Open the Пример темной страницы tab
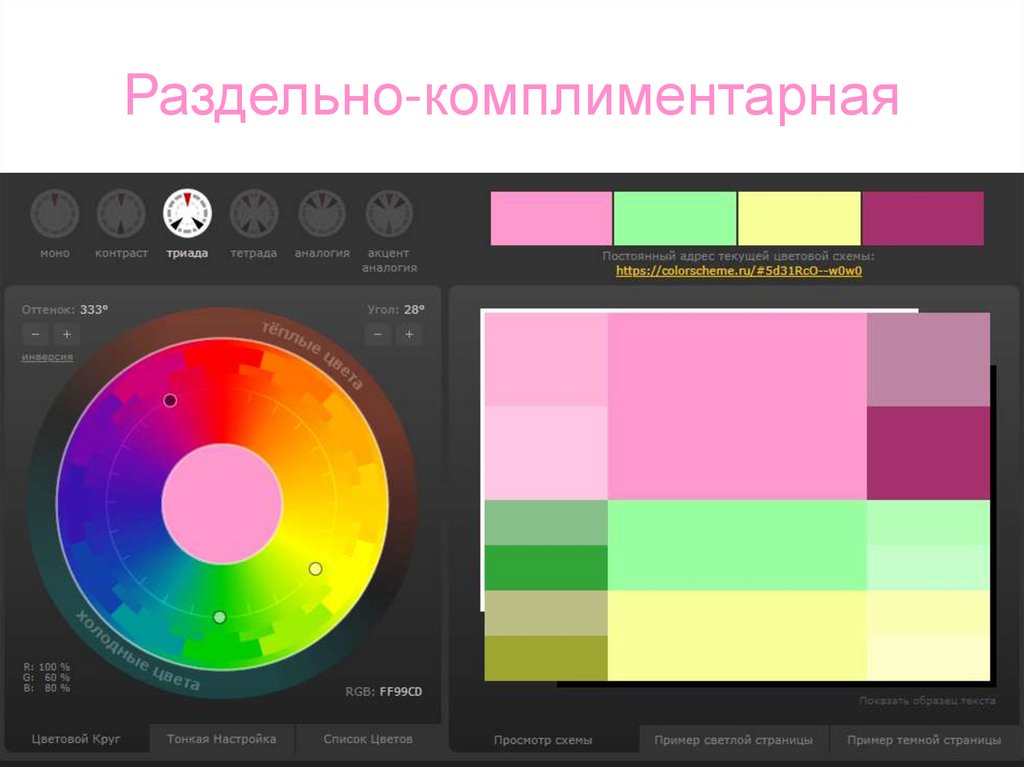Viewport: 1024px width, 767px height. point(924,740)
